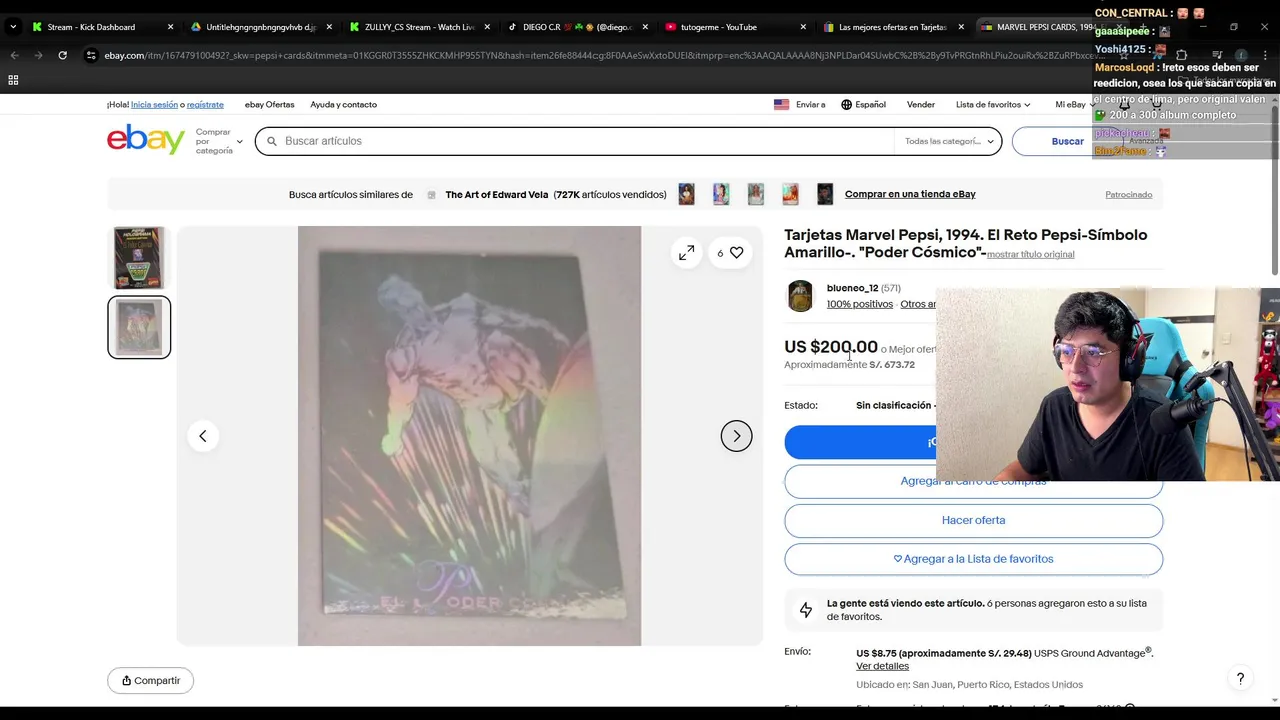View site information icon in address bar
The width and height of the screenshot is (1280, 720).
pos(91,55)
